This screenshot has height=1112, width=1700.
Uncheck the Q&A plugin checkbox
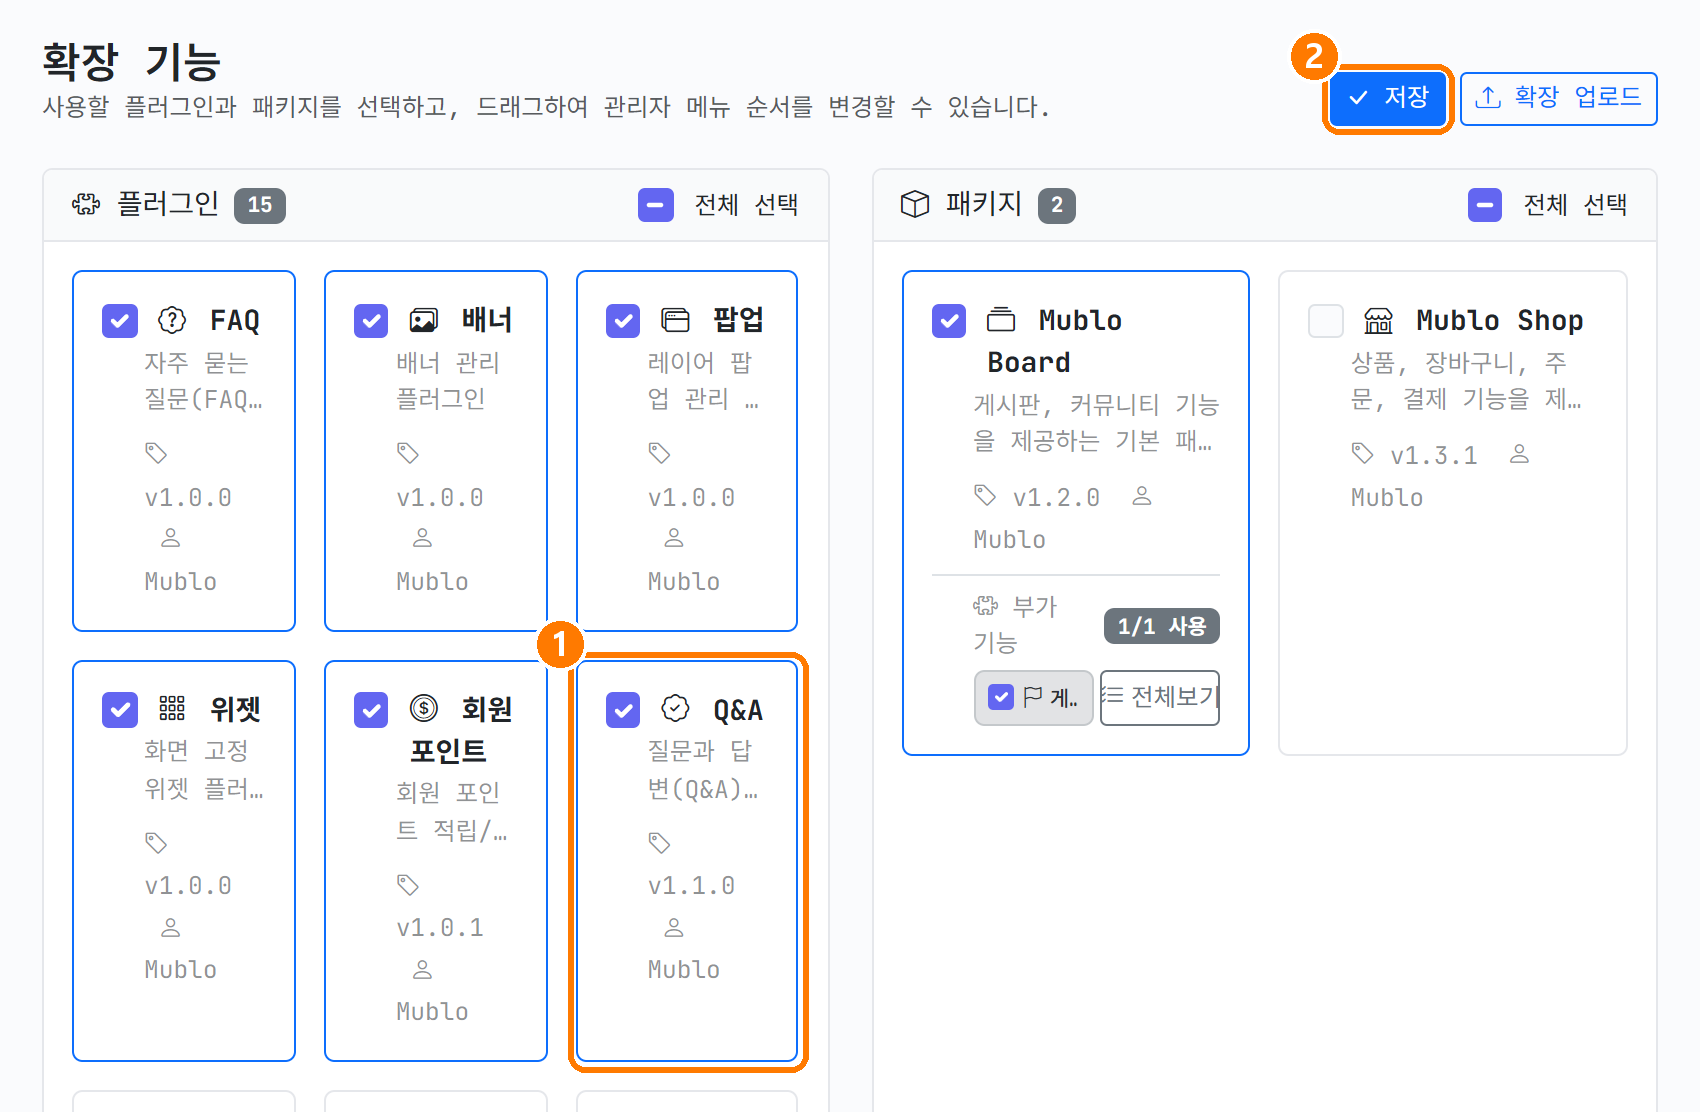pyautogui.click(x=623, y=710)
